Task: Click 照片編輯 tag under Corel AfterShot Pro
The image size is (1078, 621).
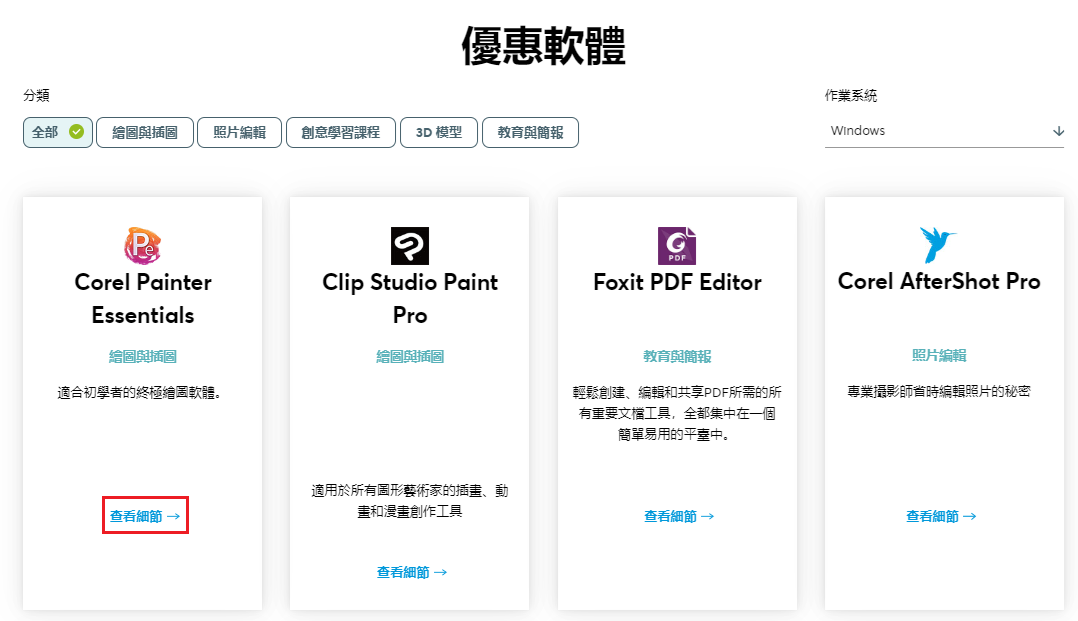Action: pos(939,356)
